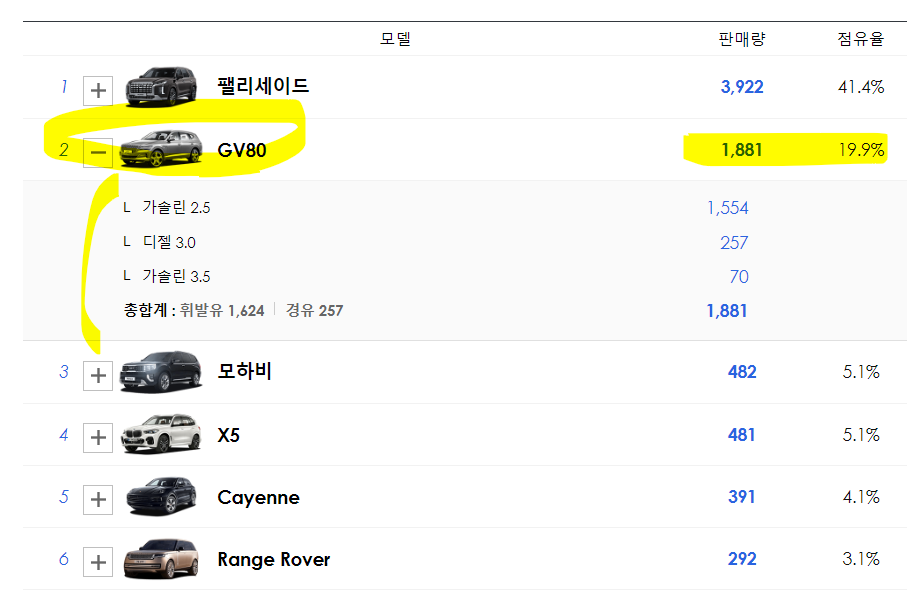This screenshot has width=918, height=610.
Task: Click rank number 1
Action: point(64,87)
